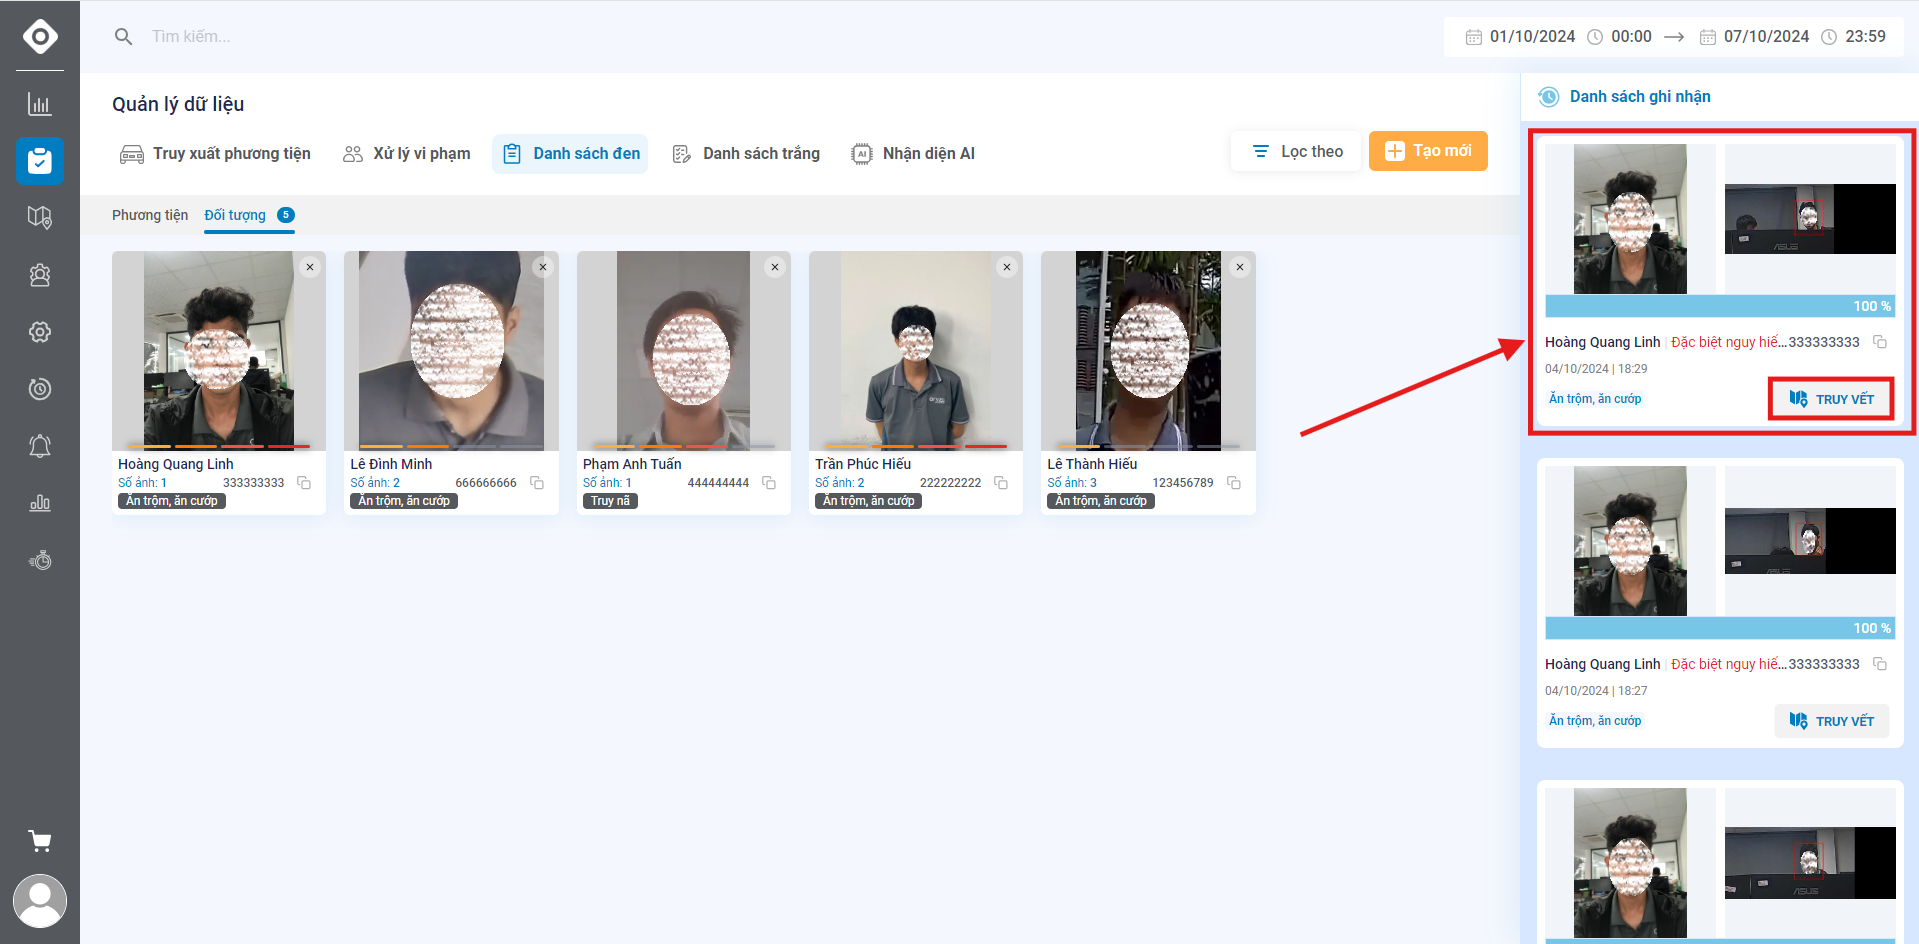Copy ID in the 18:29 detection record
This screenshot has height=944, width=1919.
(1880, 342)
